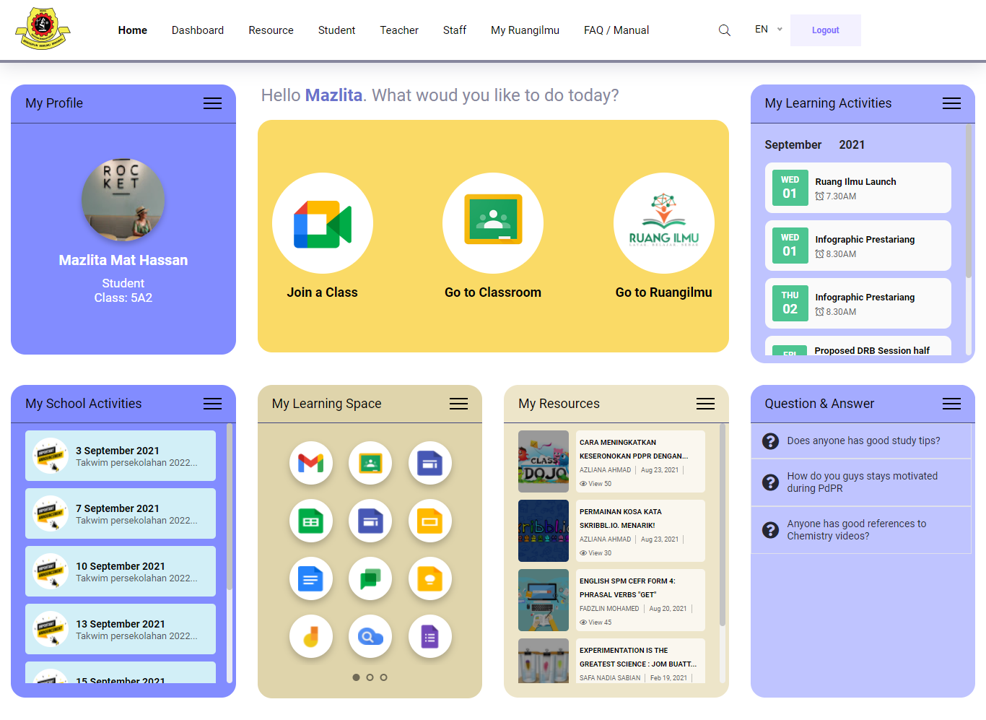986x720 pixels.
Task: Select second page dot in Learning Space
Action: click(x=370, y=677)
